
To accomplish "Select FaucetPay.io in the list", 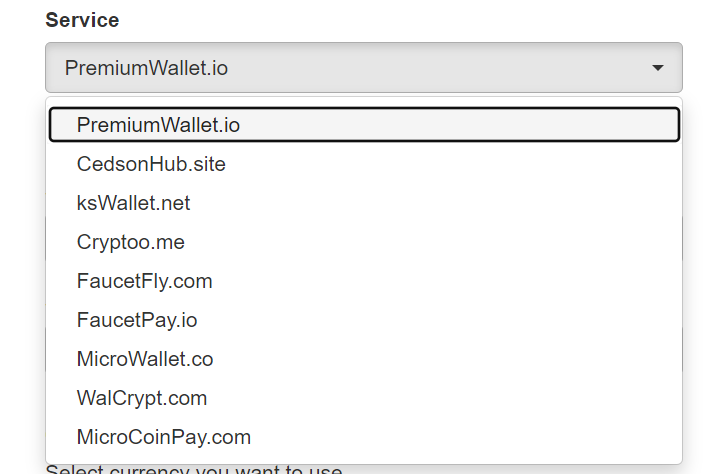I will click(137, 320).
